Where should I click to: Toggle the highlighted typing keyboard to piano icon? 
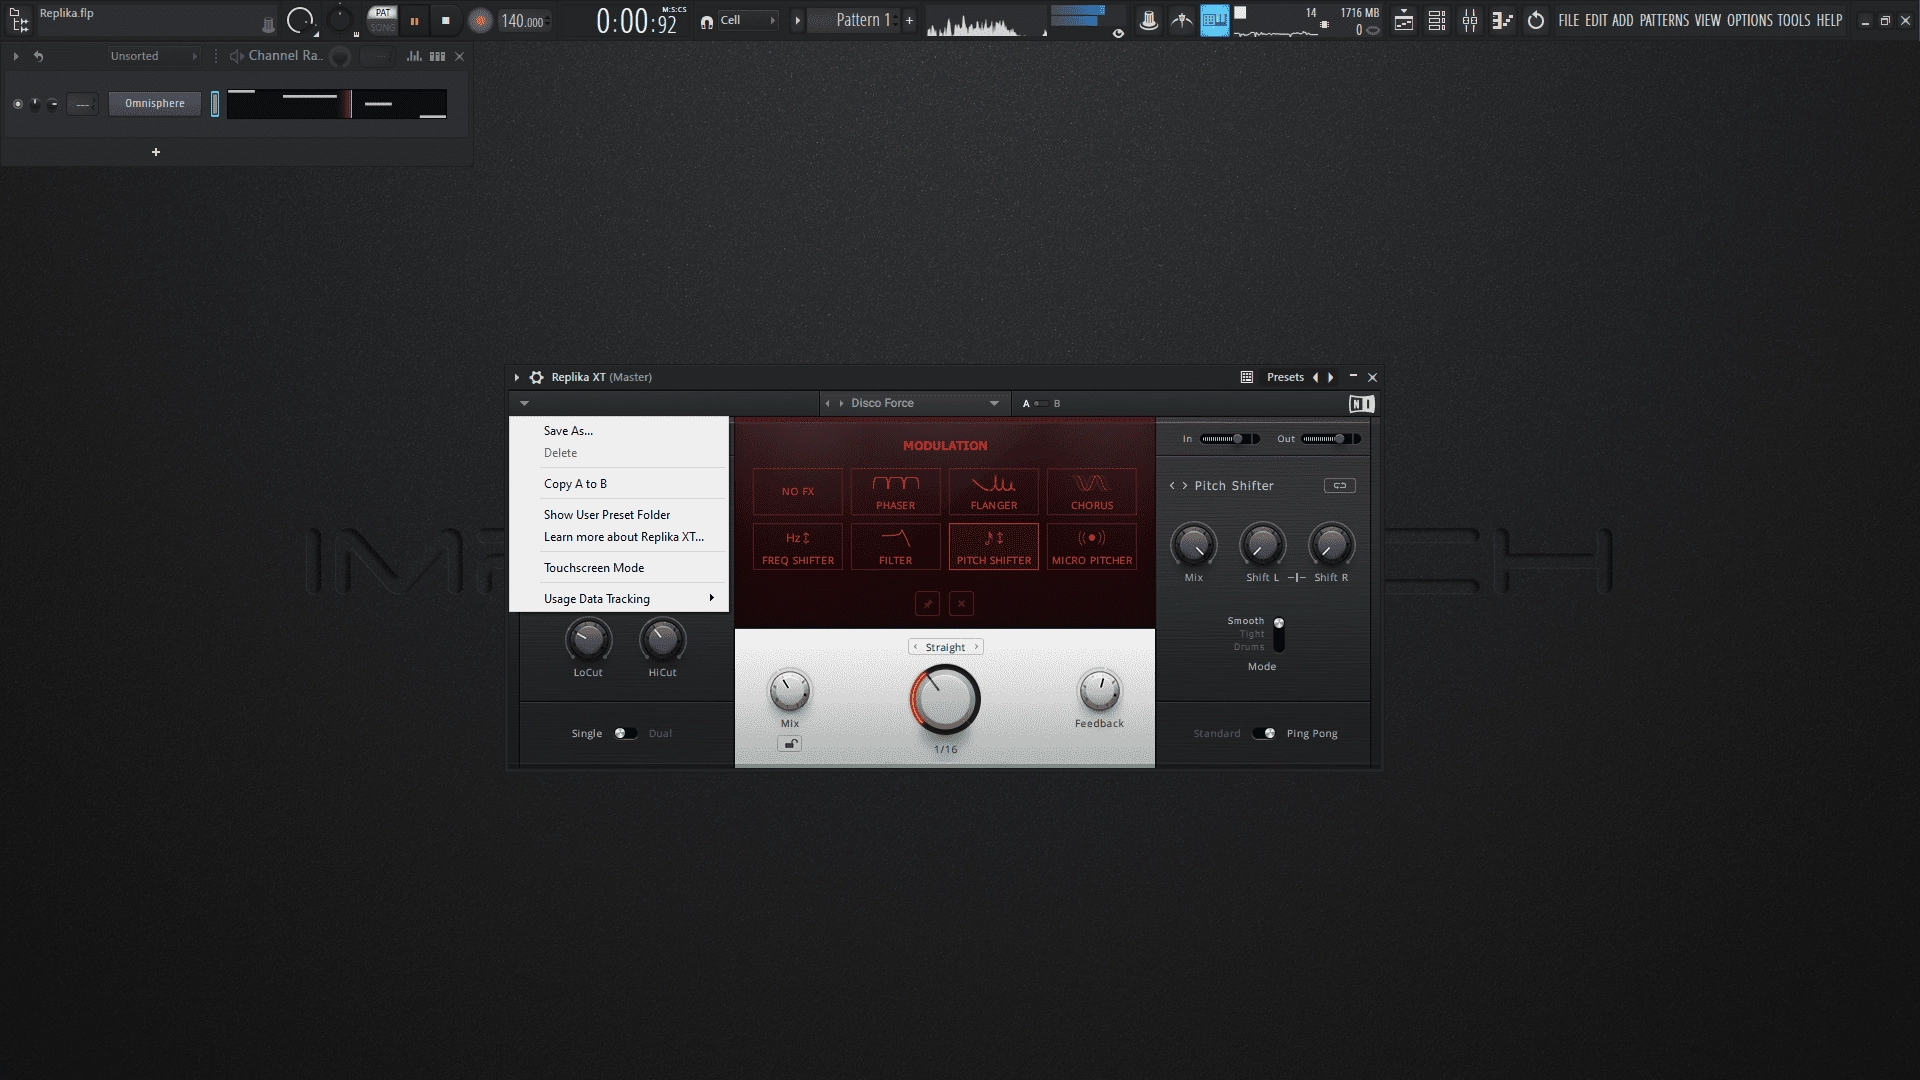(1214, 20)
